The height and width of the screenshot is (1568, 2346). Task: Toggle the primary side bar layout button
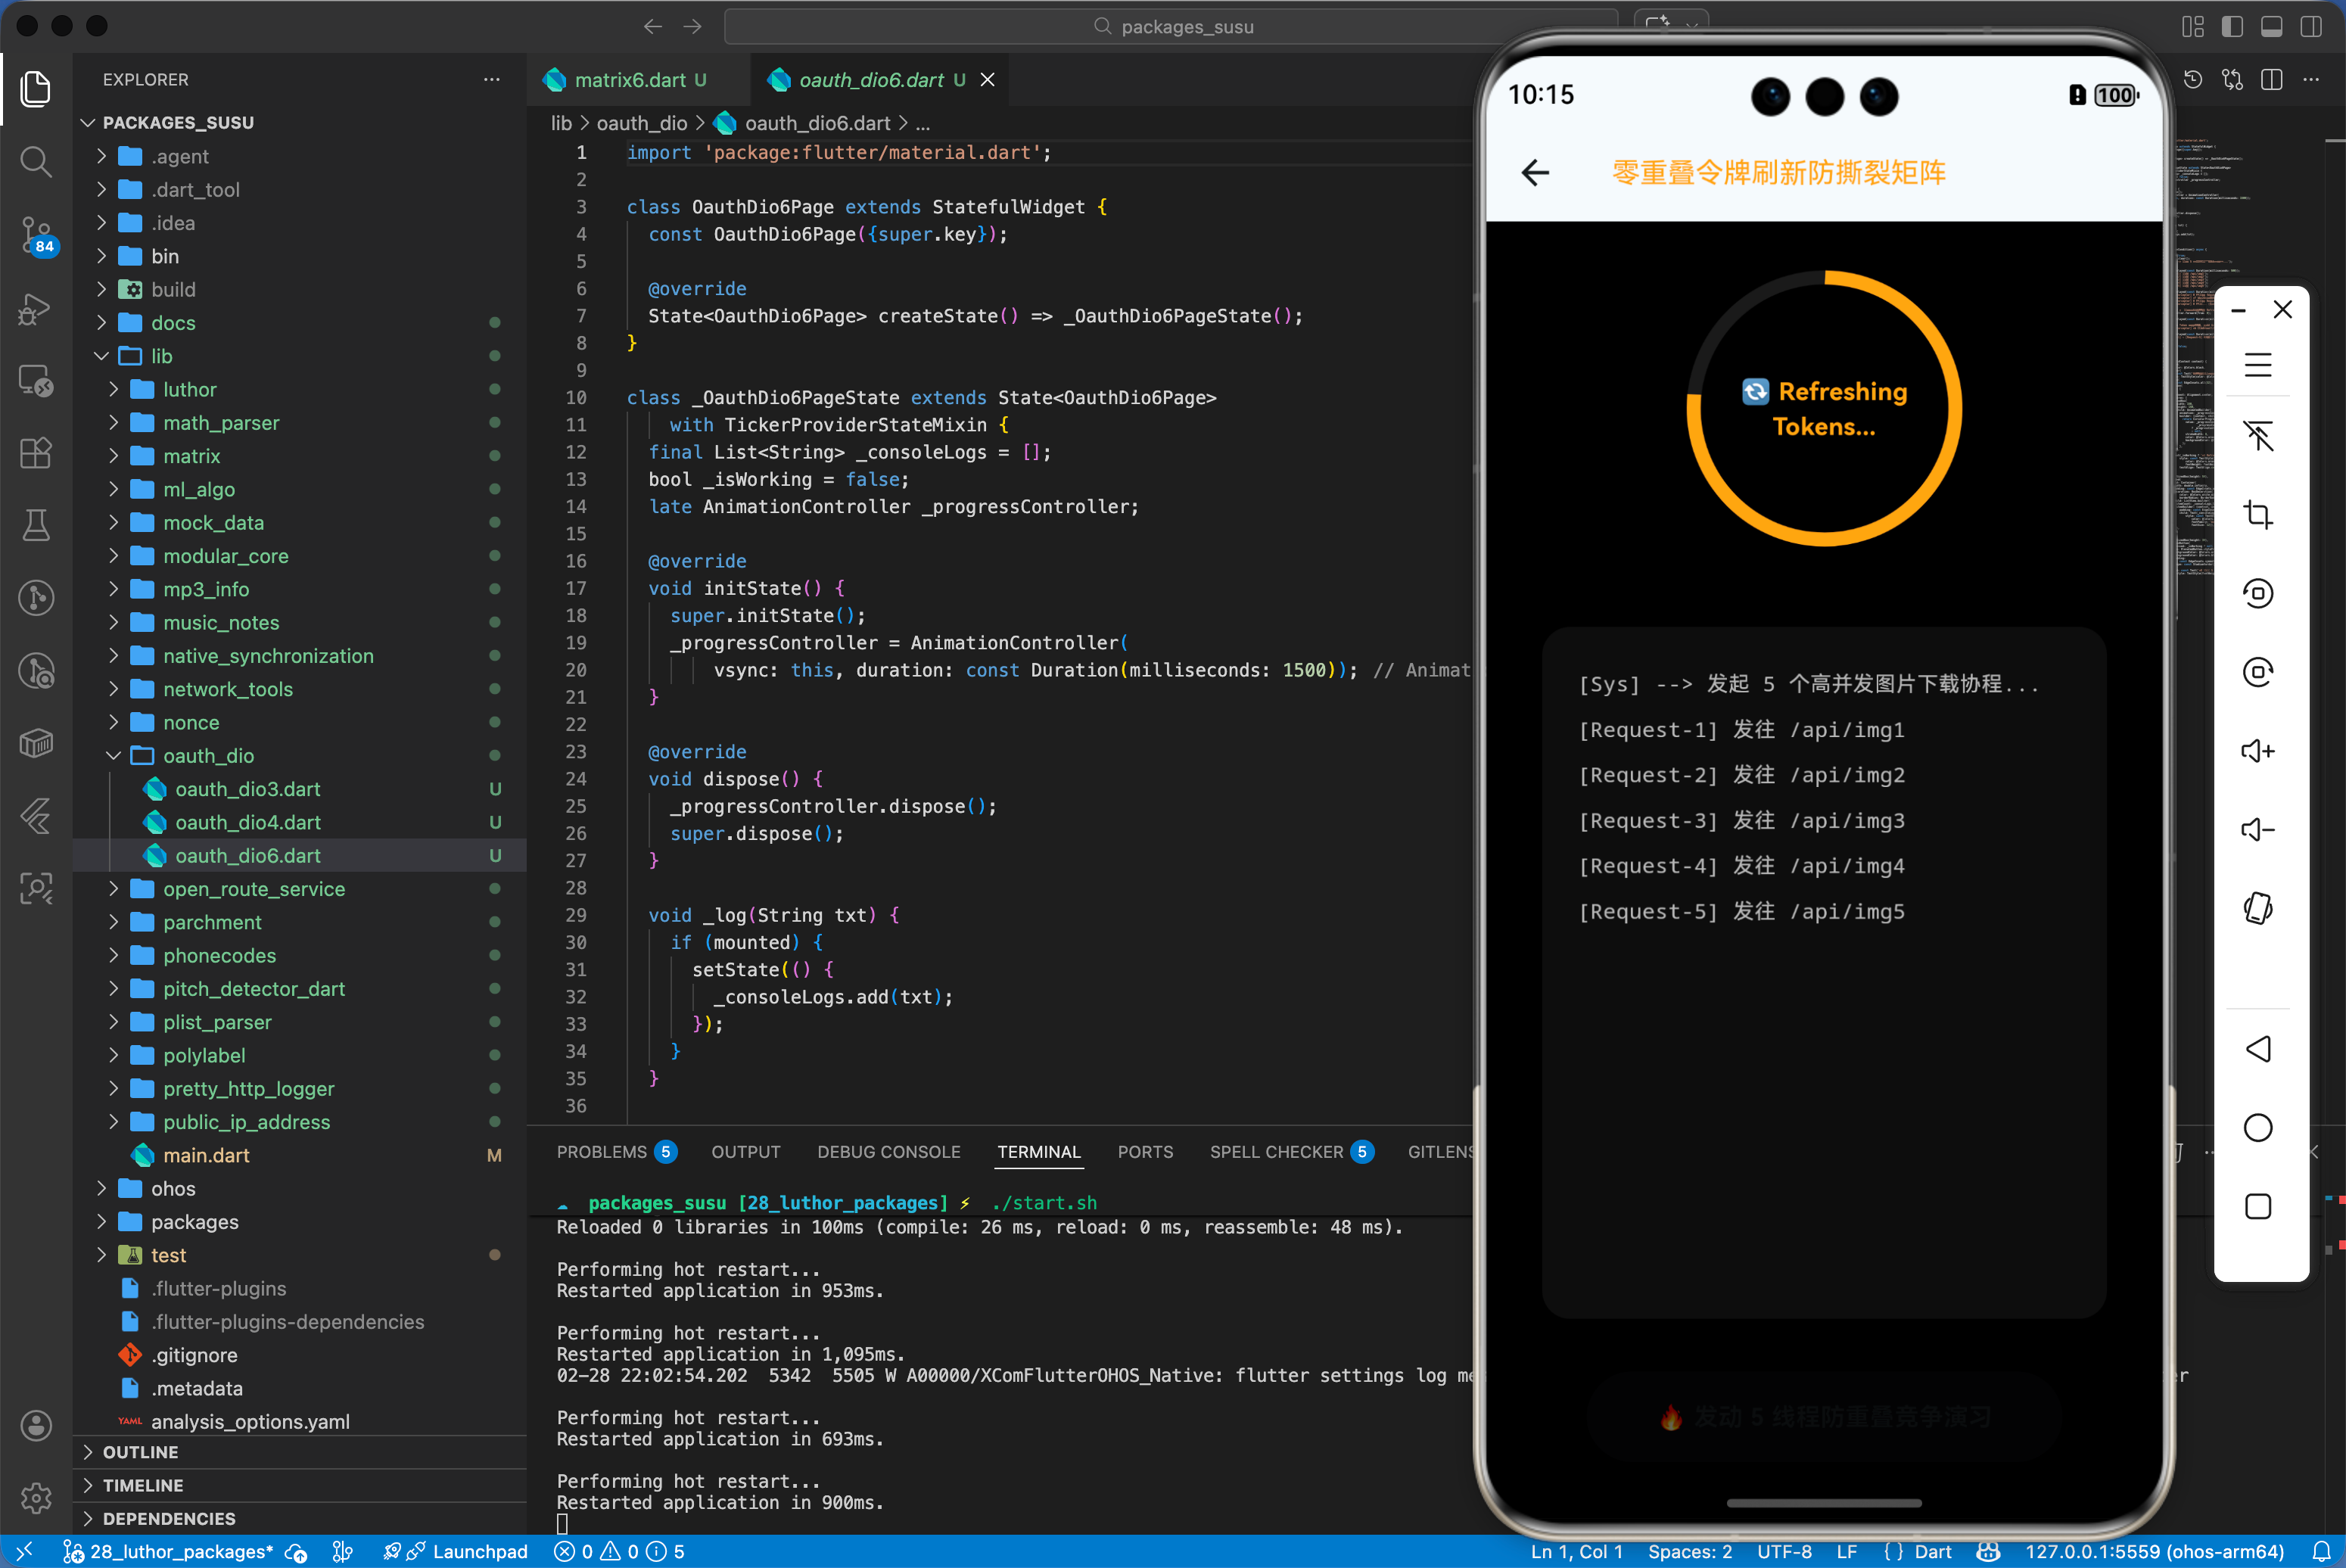[2232, 27]
